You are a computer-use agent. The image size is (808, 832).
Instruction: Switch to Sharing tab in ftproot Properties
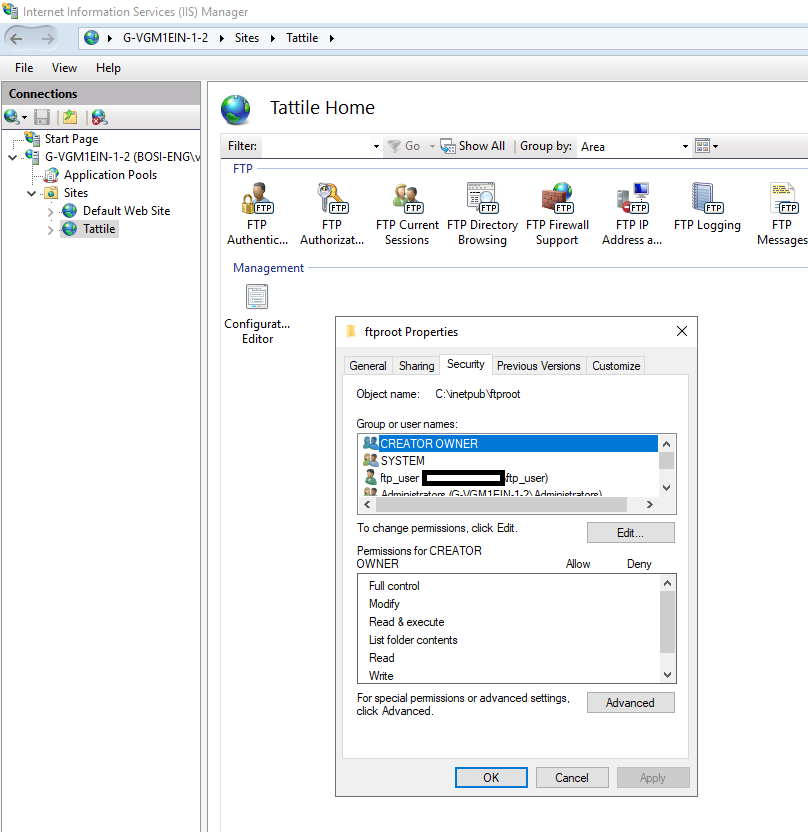pyautogui.click(x=416, y=366)
